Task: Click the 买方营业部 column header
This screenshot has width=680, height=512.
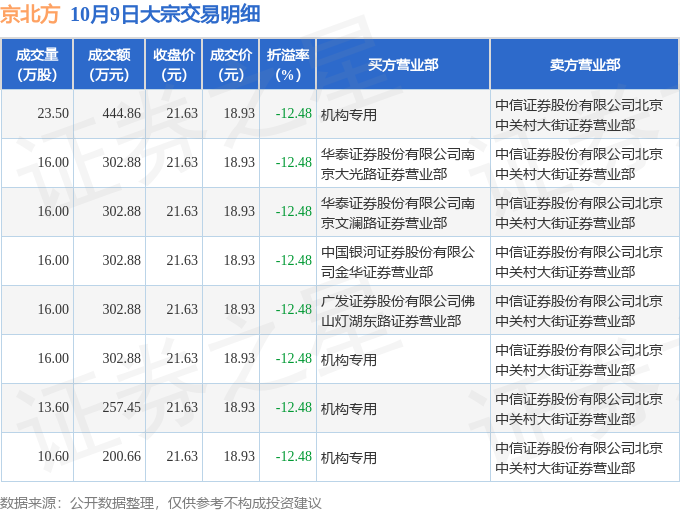Action: point(402,64)
